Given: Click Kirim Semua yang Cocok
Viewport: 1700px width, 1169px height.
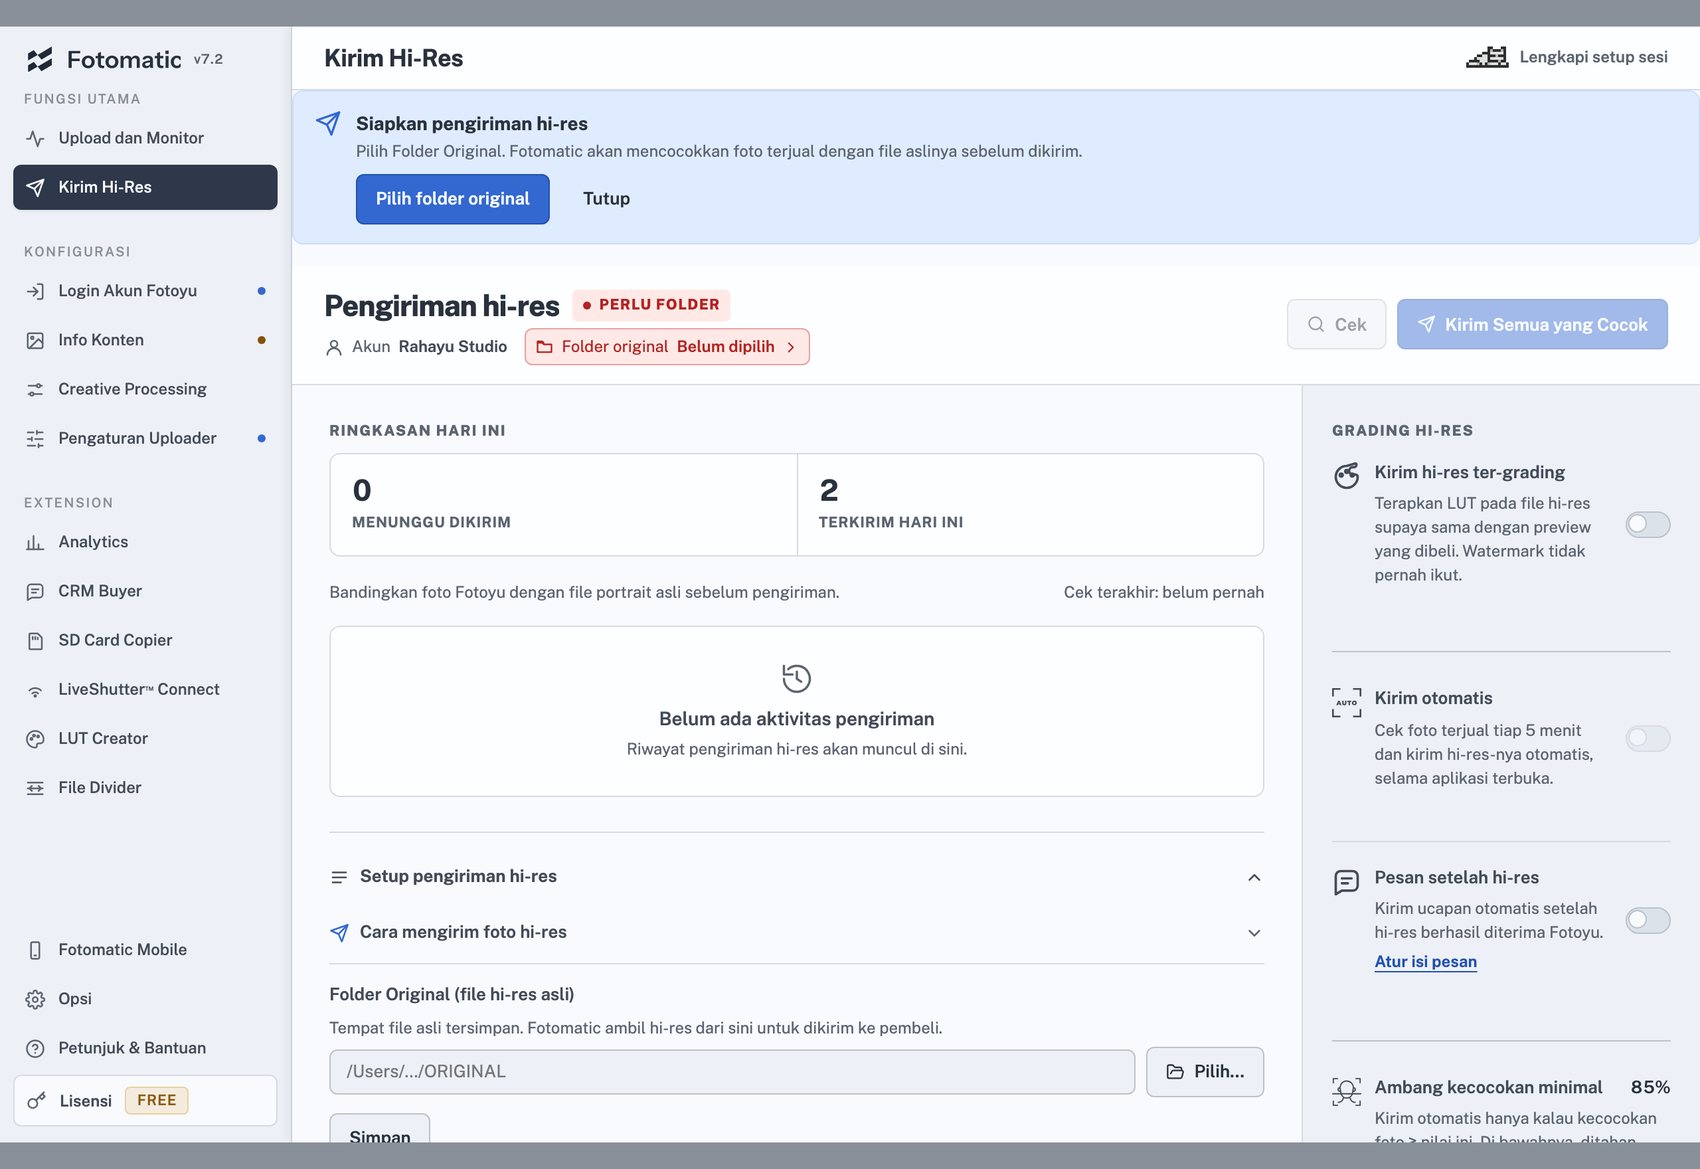Looking at the screenshot, I should (1532, 324).
